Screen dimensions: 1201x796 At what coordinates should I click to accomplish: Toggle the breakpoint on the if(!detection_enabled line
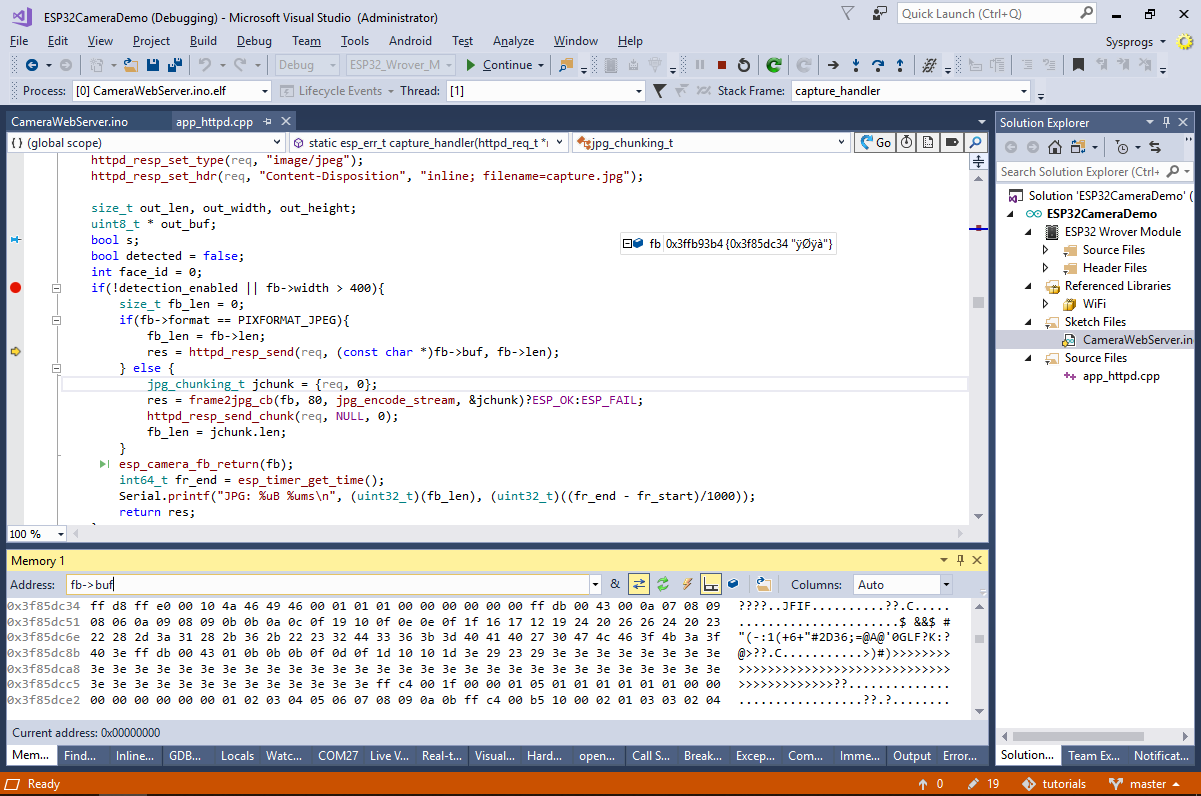(x=15, y=288)
